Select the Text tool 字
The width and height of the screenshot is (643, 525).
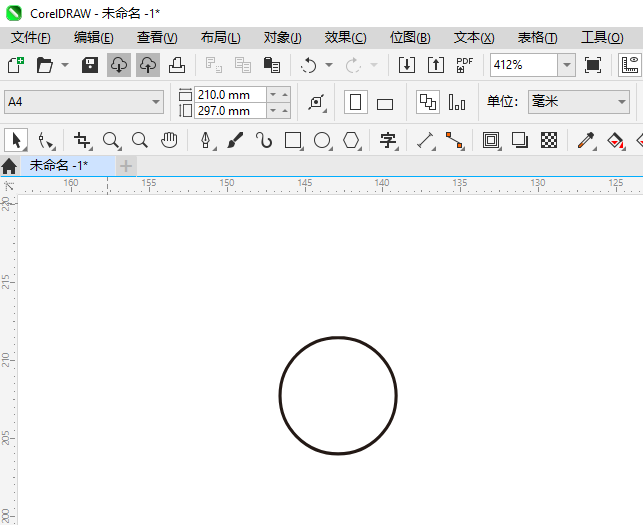pyautogui.click(x=388, y=140)
